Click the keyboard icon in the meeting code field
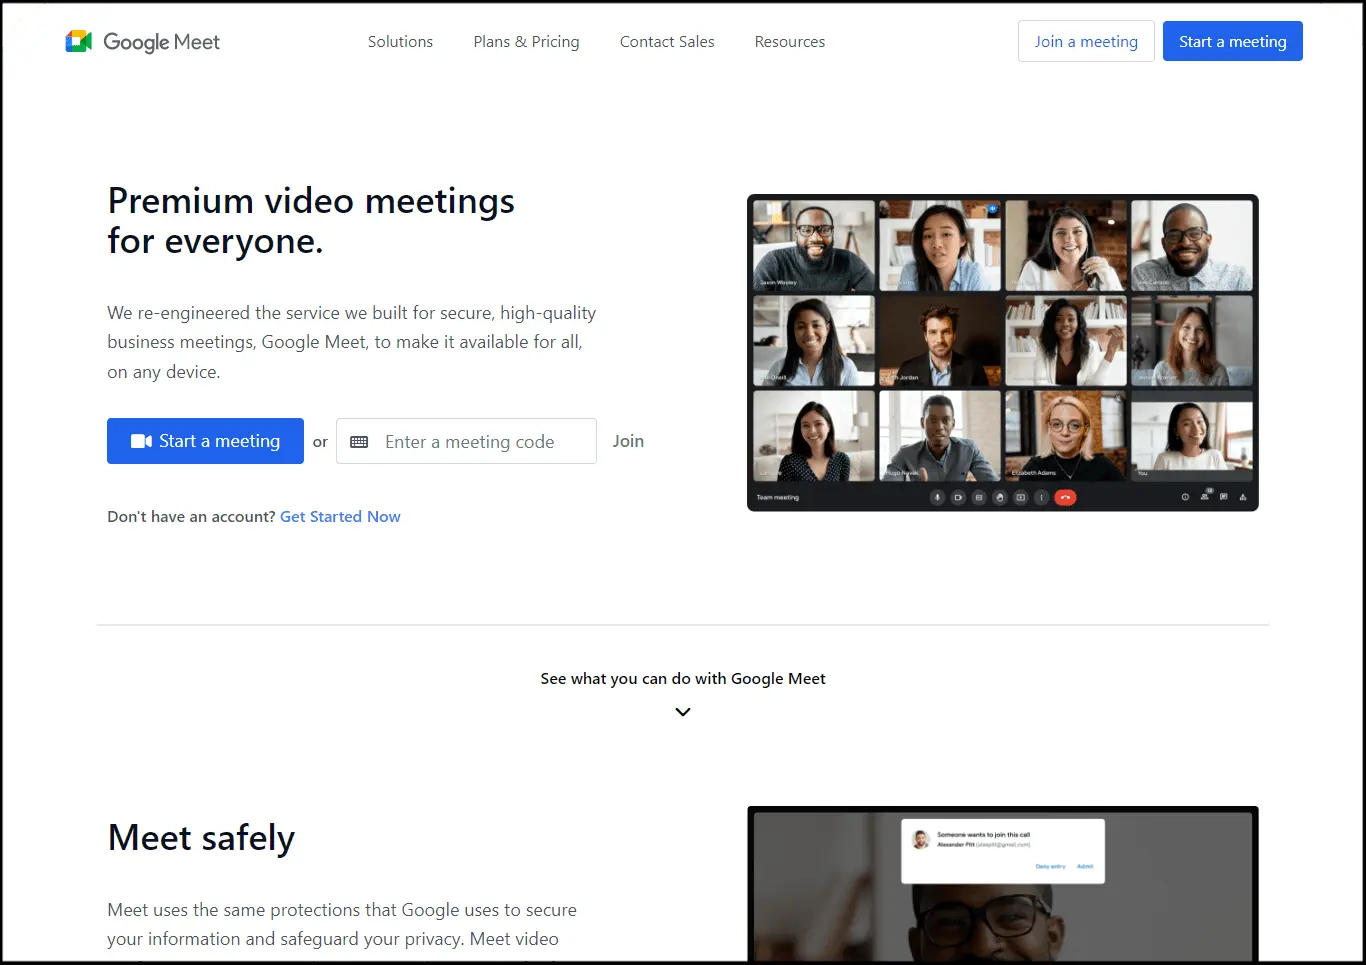The width and height of the screenshot is (1366, 965). click(359, 442)
